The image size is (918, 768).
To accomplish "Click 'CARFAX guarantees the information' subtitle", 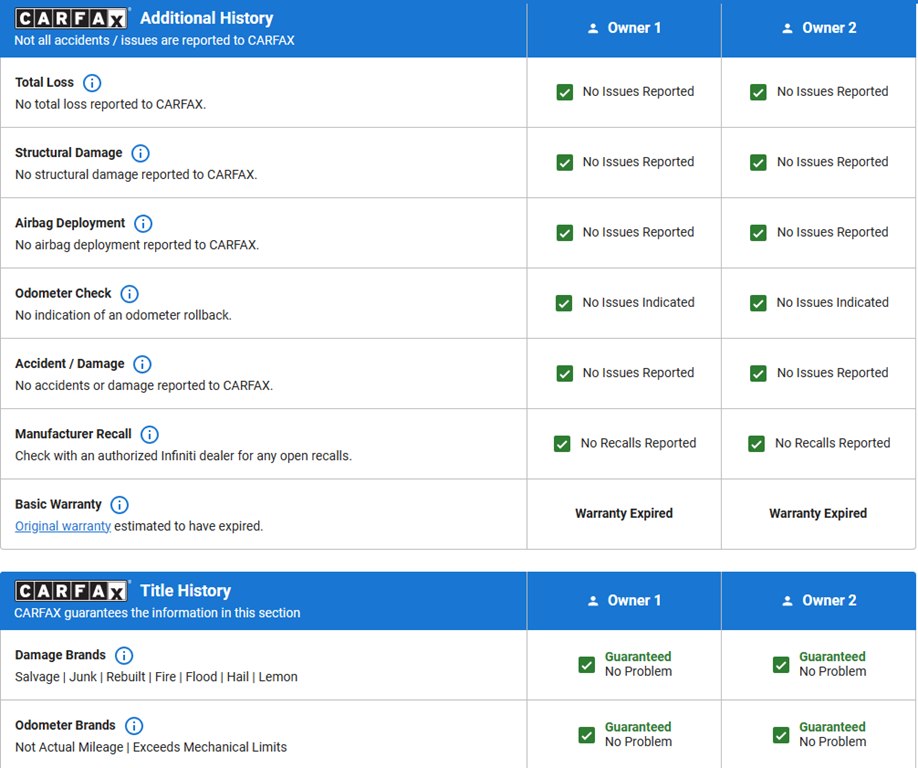I will click(x=157, y=613).
